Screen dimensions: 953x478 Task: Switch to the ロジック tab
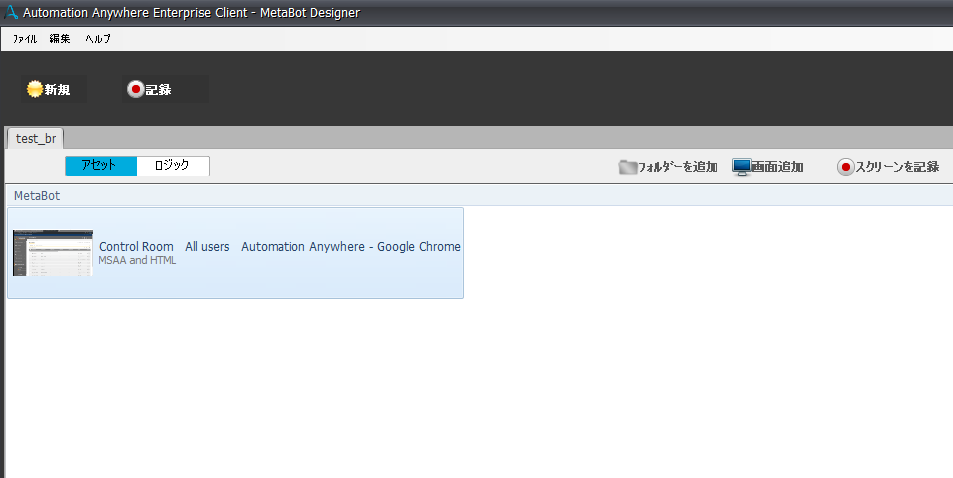[173, 165]
